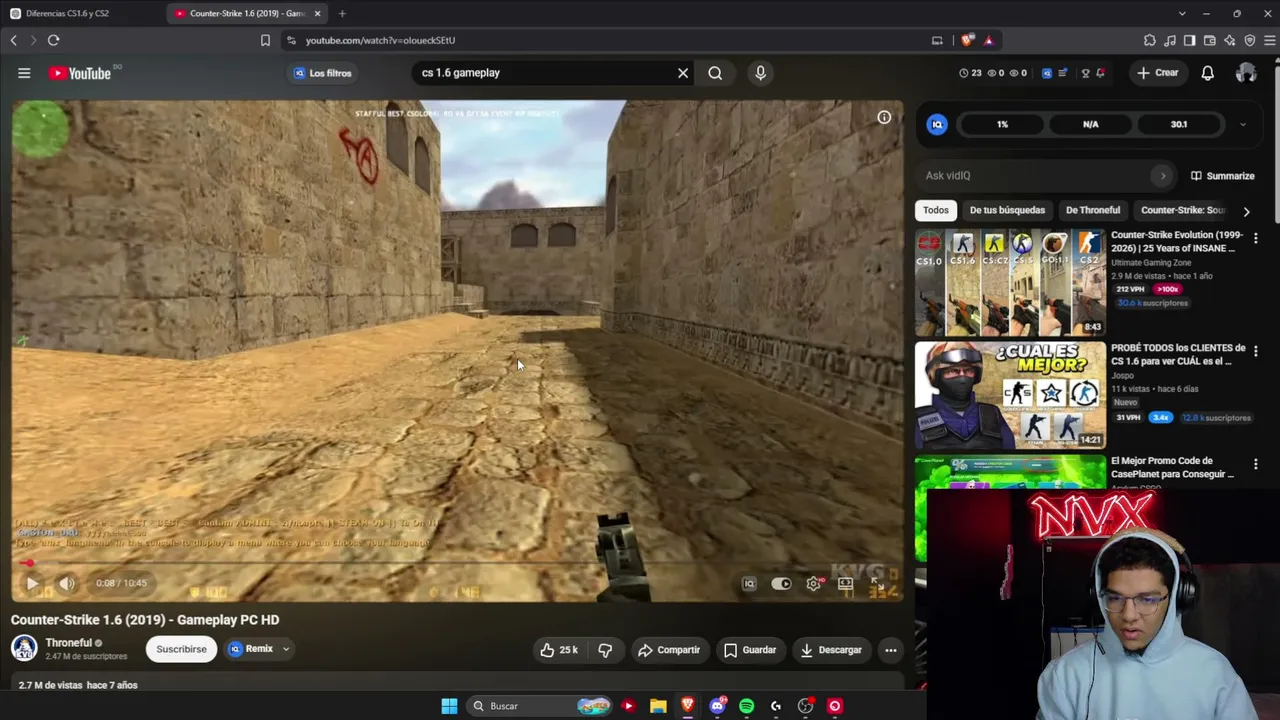Select the De Throneful chip
The width and height of the screenshot is (1280, 720).
[x=1093, y=210]
